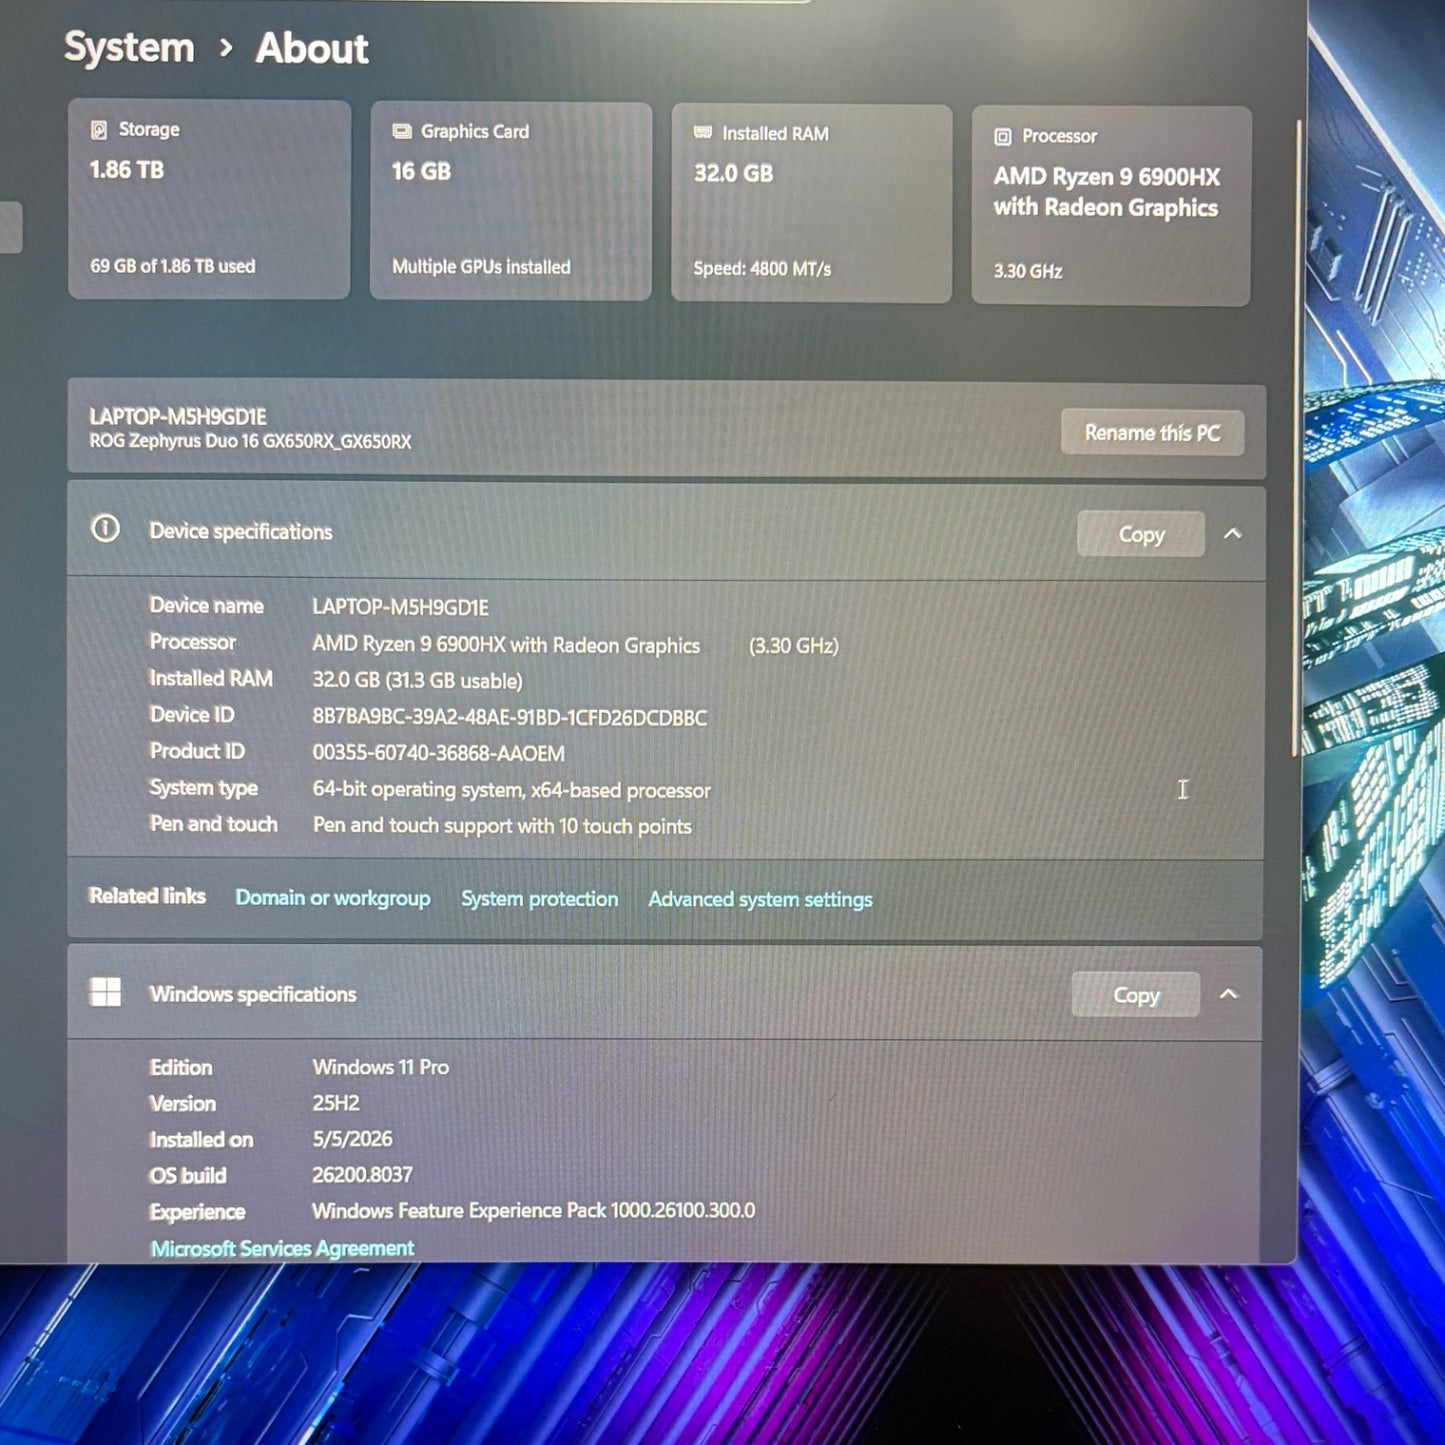Click the Edition value Windows 11 Pro

pos(381,1067)
